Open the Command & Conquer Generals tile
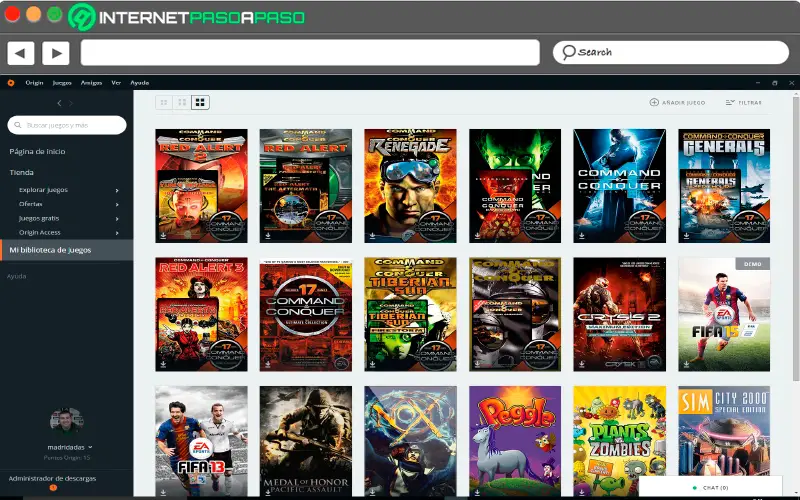The width and height of the screenshot is (800, 500). [724, 186]
